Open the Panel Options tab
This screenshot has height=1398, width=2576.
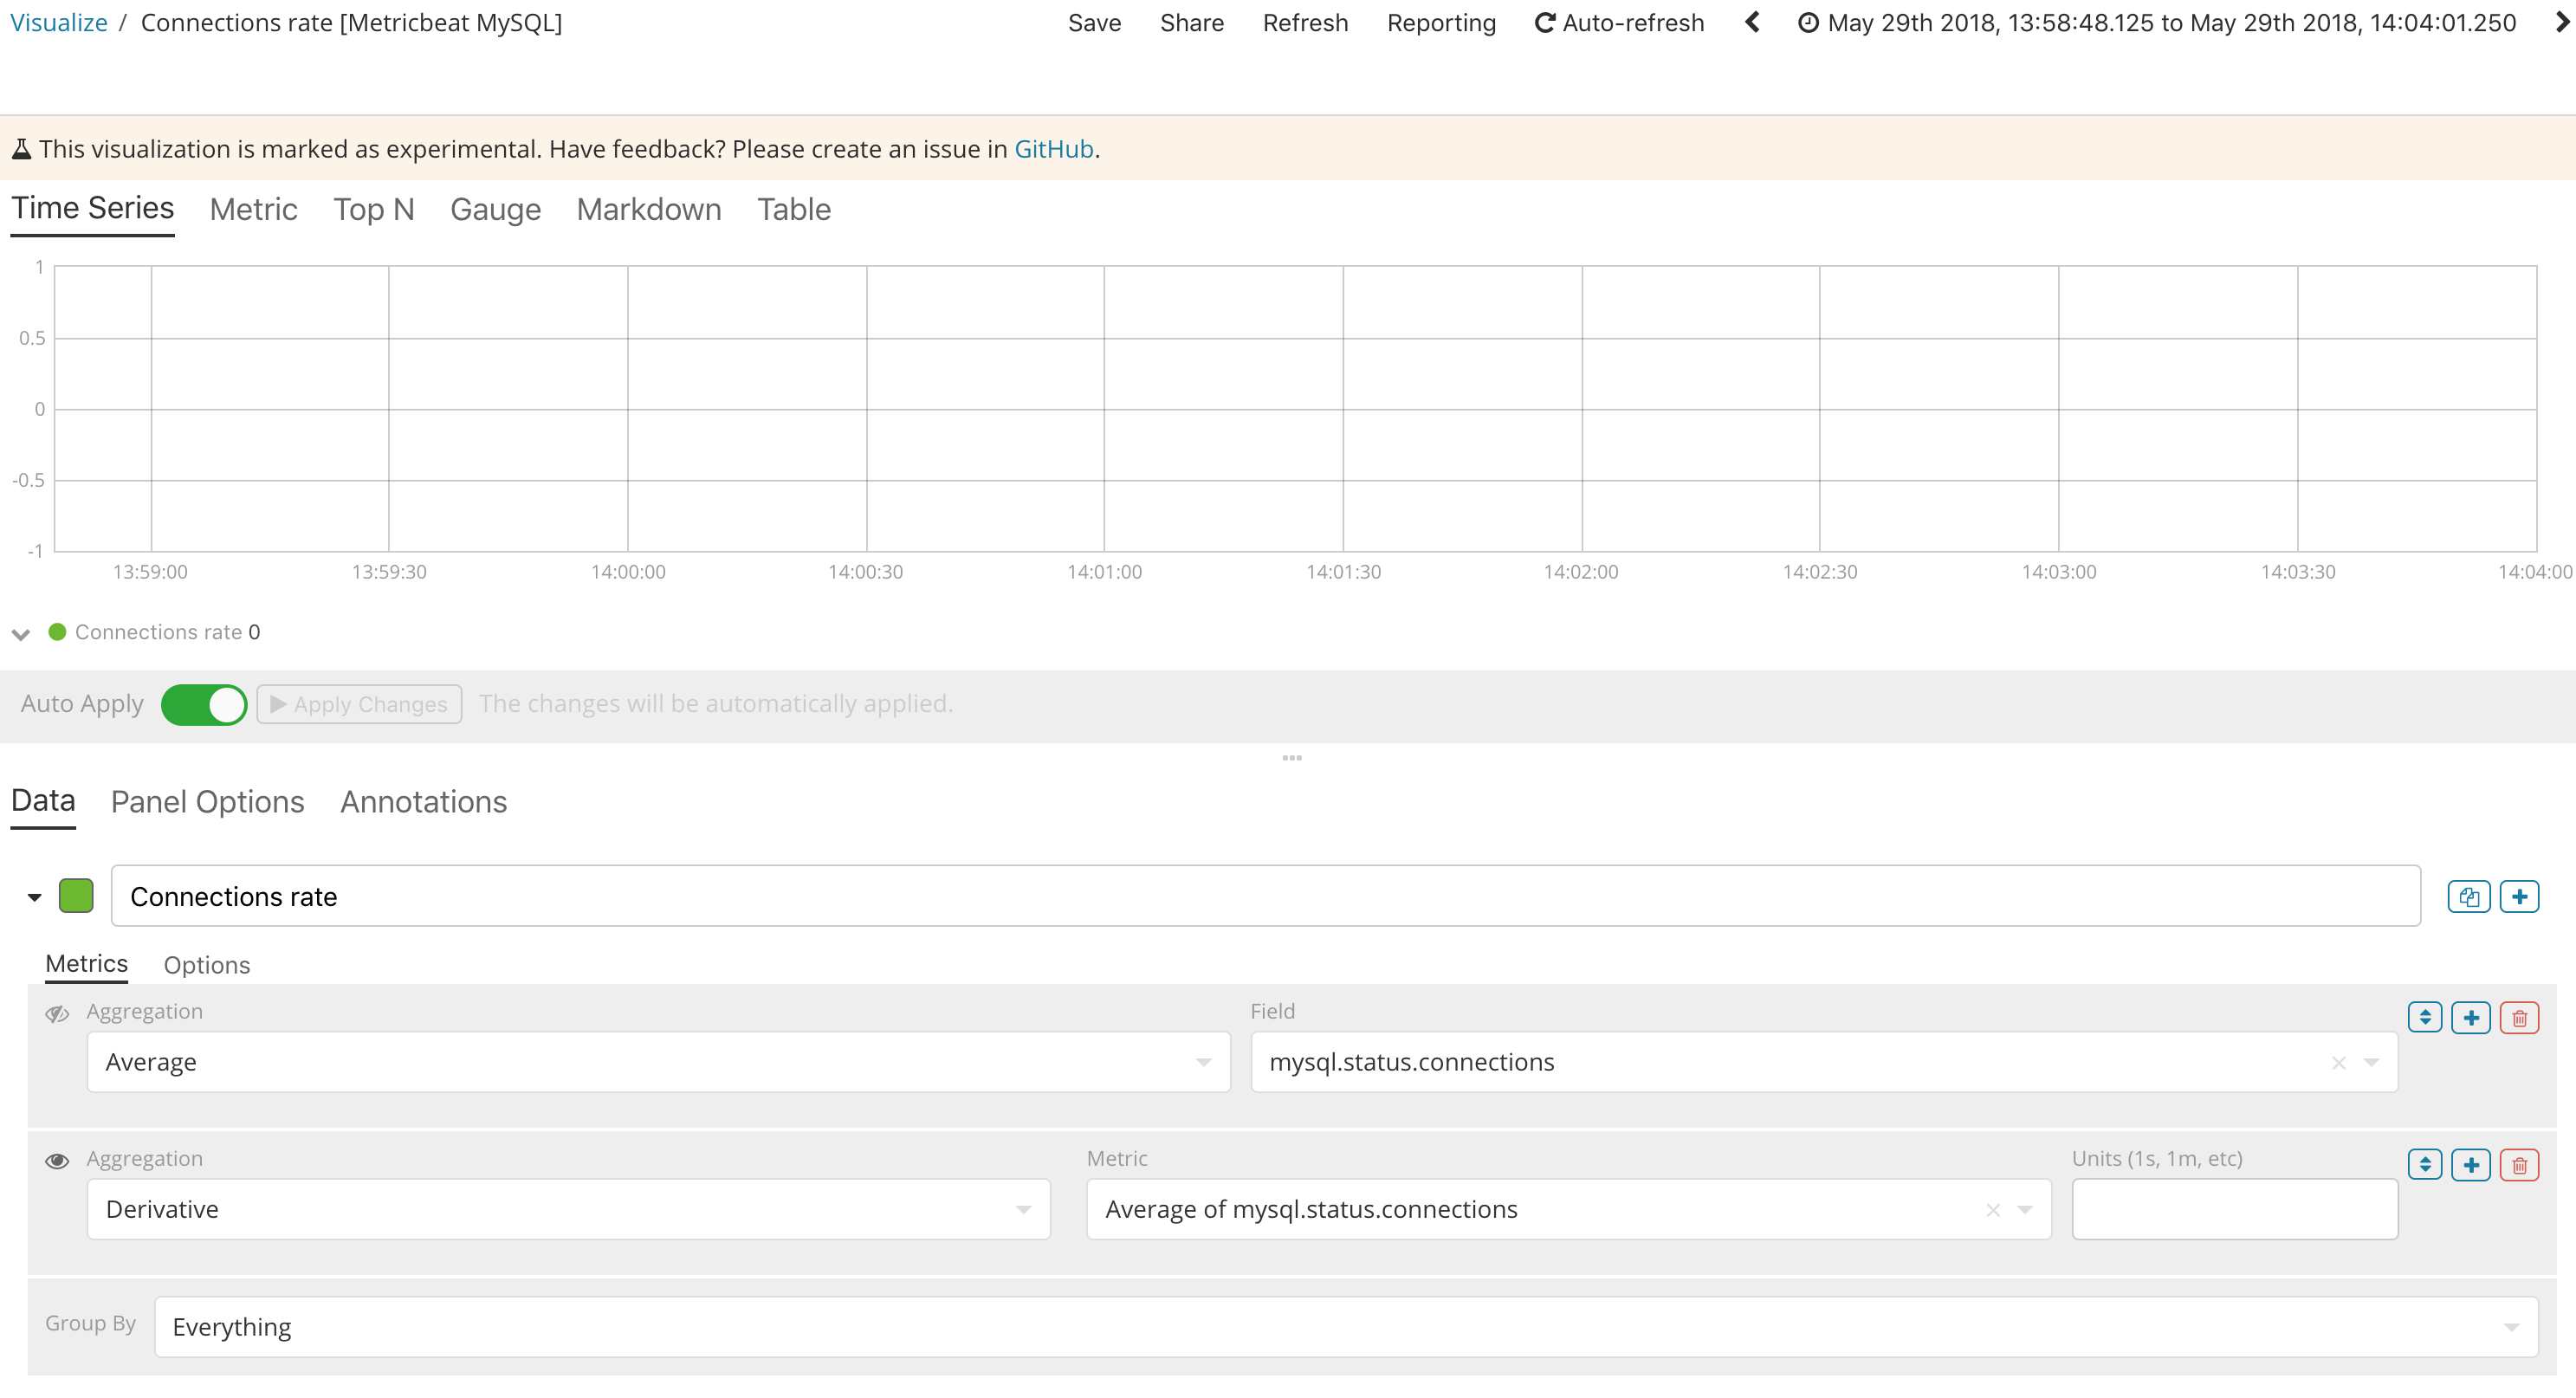[207, 802]
